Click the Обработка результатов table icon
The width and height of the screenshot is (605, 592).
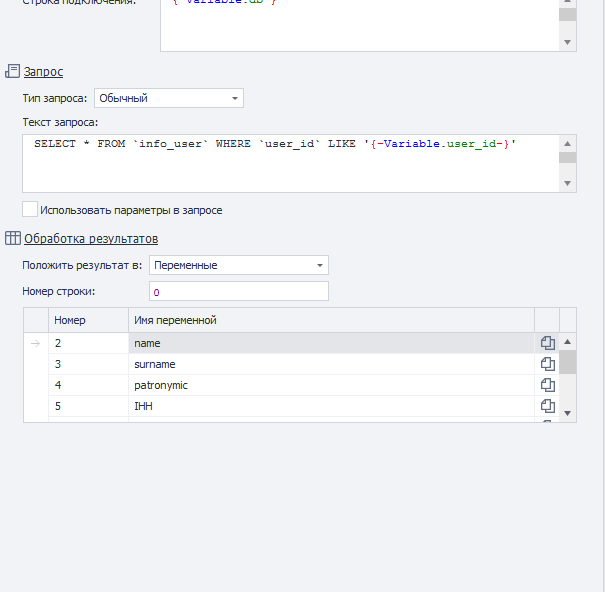pos(13,238)
